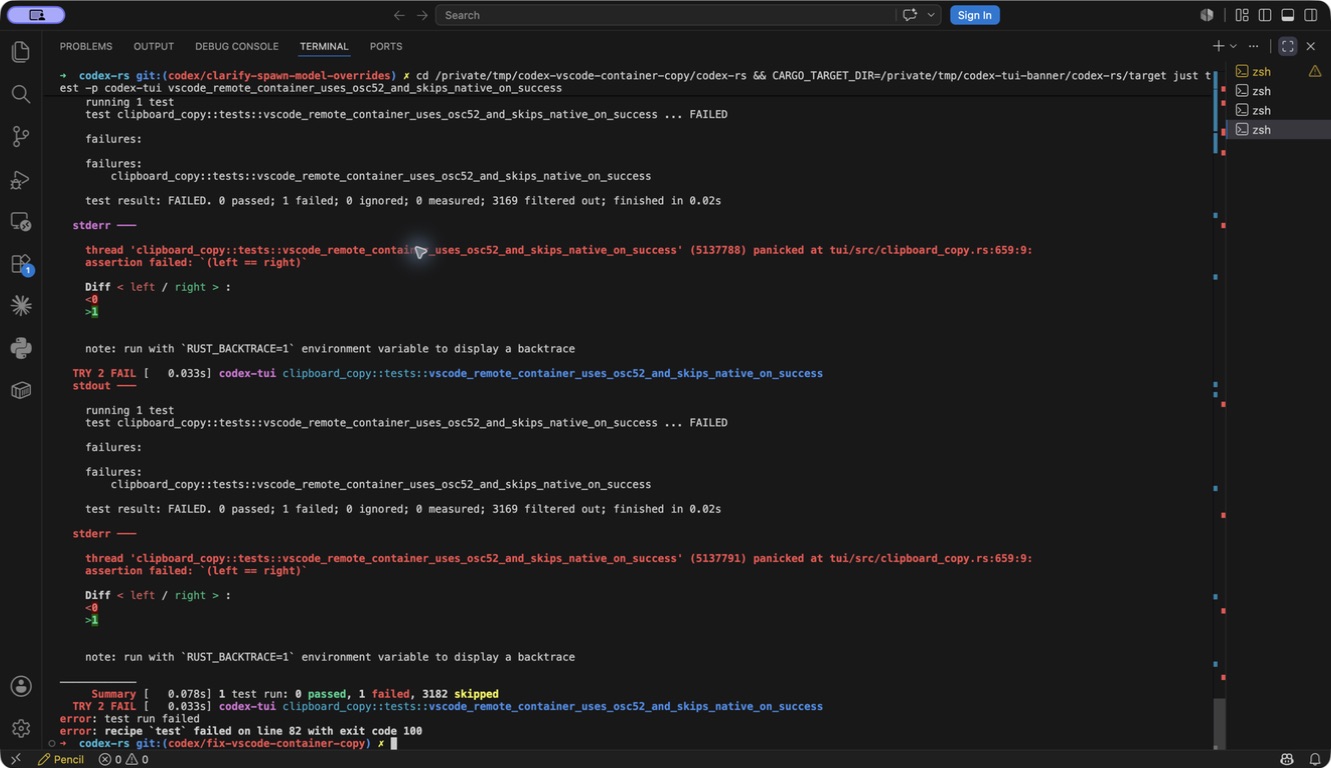Toggle the primary side bar
The image size is (1331, 768).
pos(1265,15)
